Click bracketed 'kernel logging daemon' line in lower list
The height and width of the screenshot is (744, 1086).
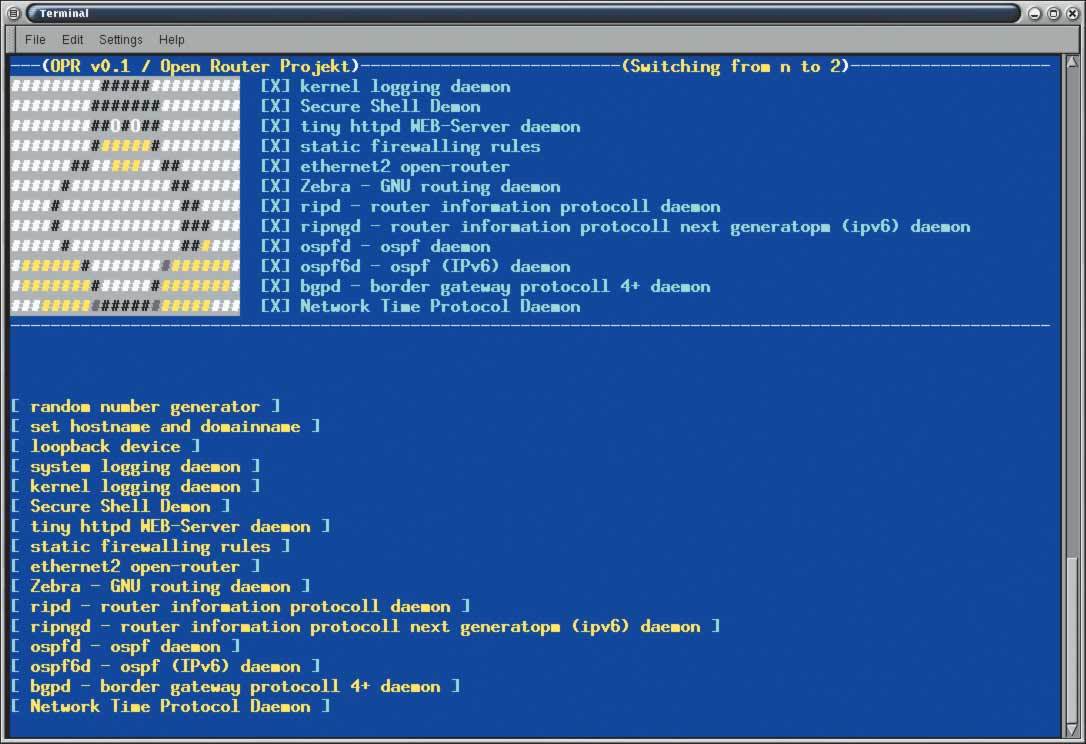pos(136,486)
